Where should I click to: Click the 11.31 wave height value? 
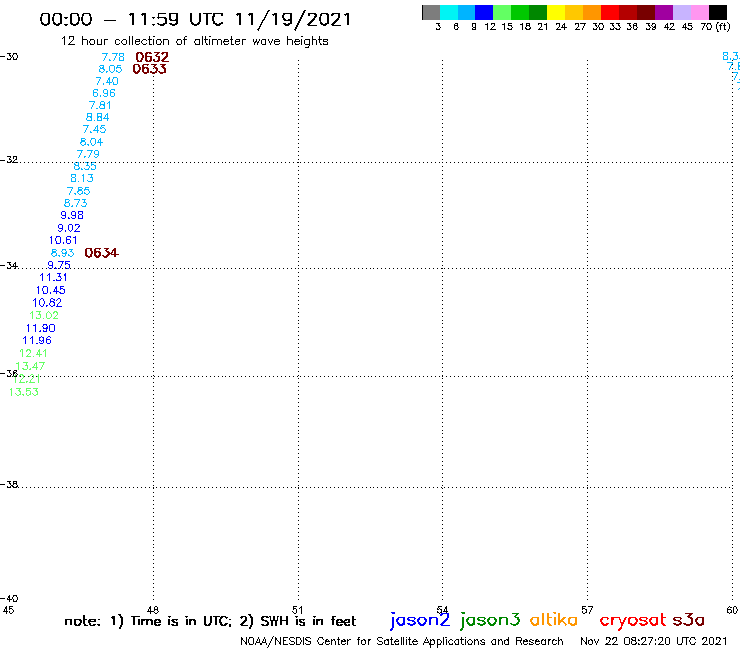(x=53, y=278)
